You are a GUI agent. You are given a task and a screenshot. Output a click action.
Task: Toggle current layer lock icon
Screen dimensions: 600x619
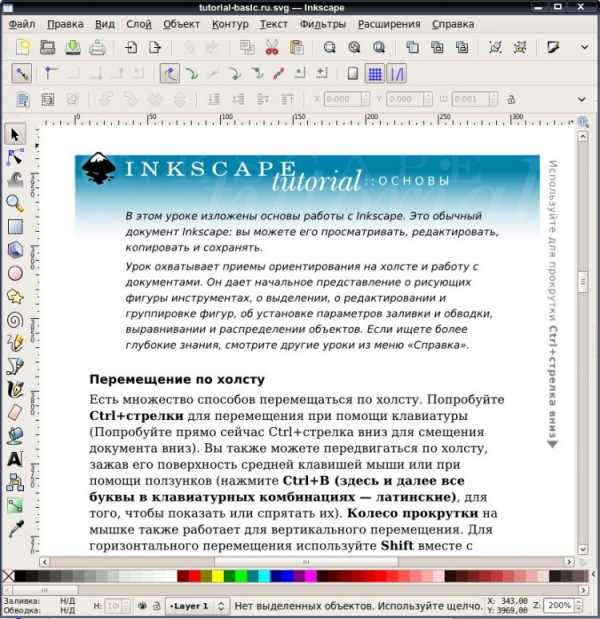coord(157,606)
